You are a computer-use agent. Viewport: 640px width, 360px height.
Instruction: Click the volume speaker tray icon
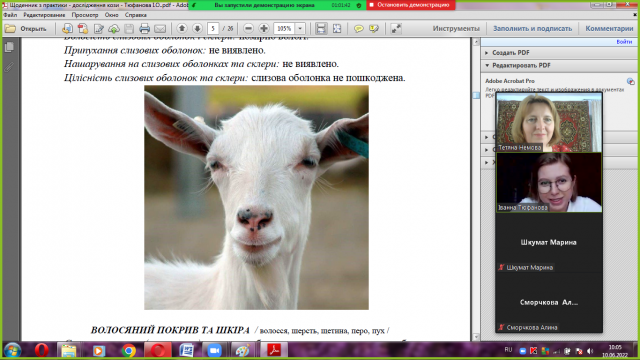point(590,351)
